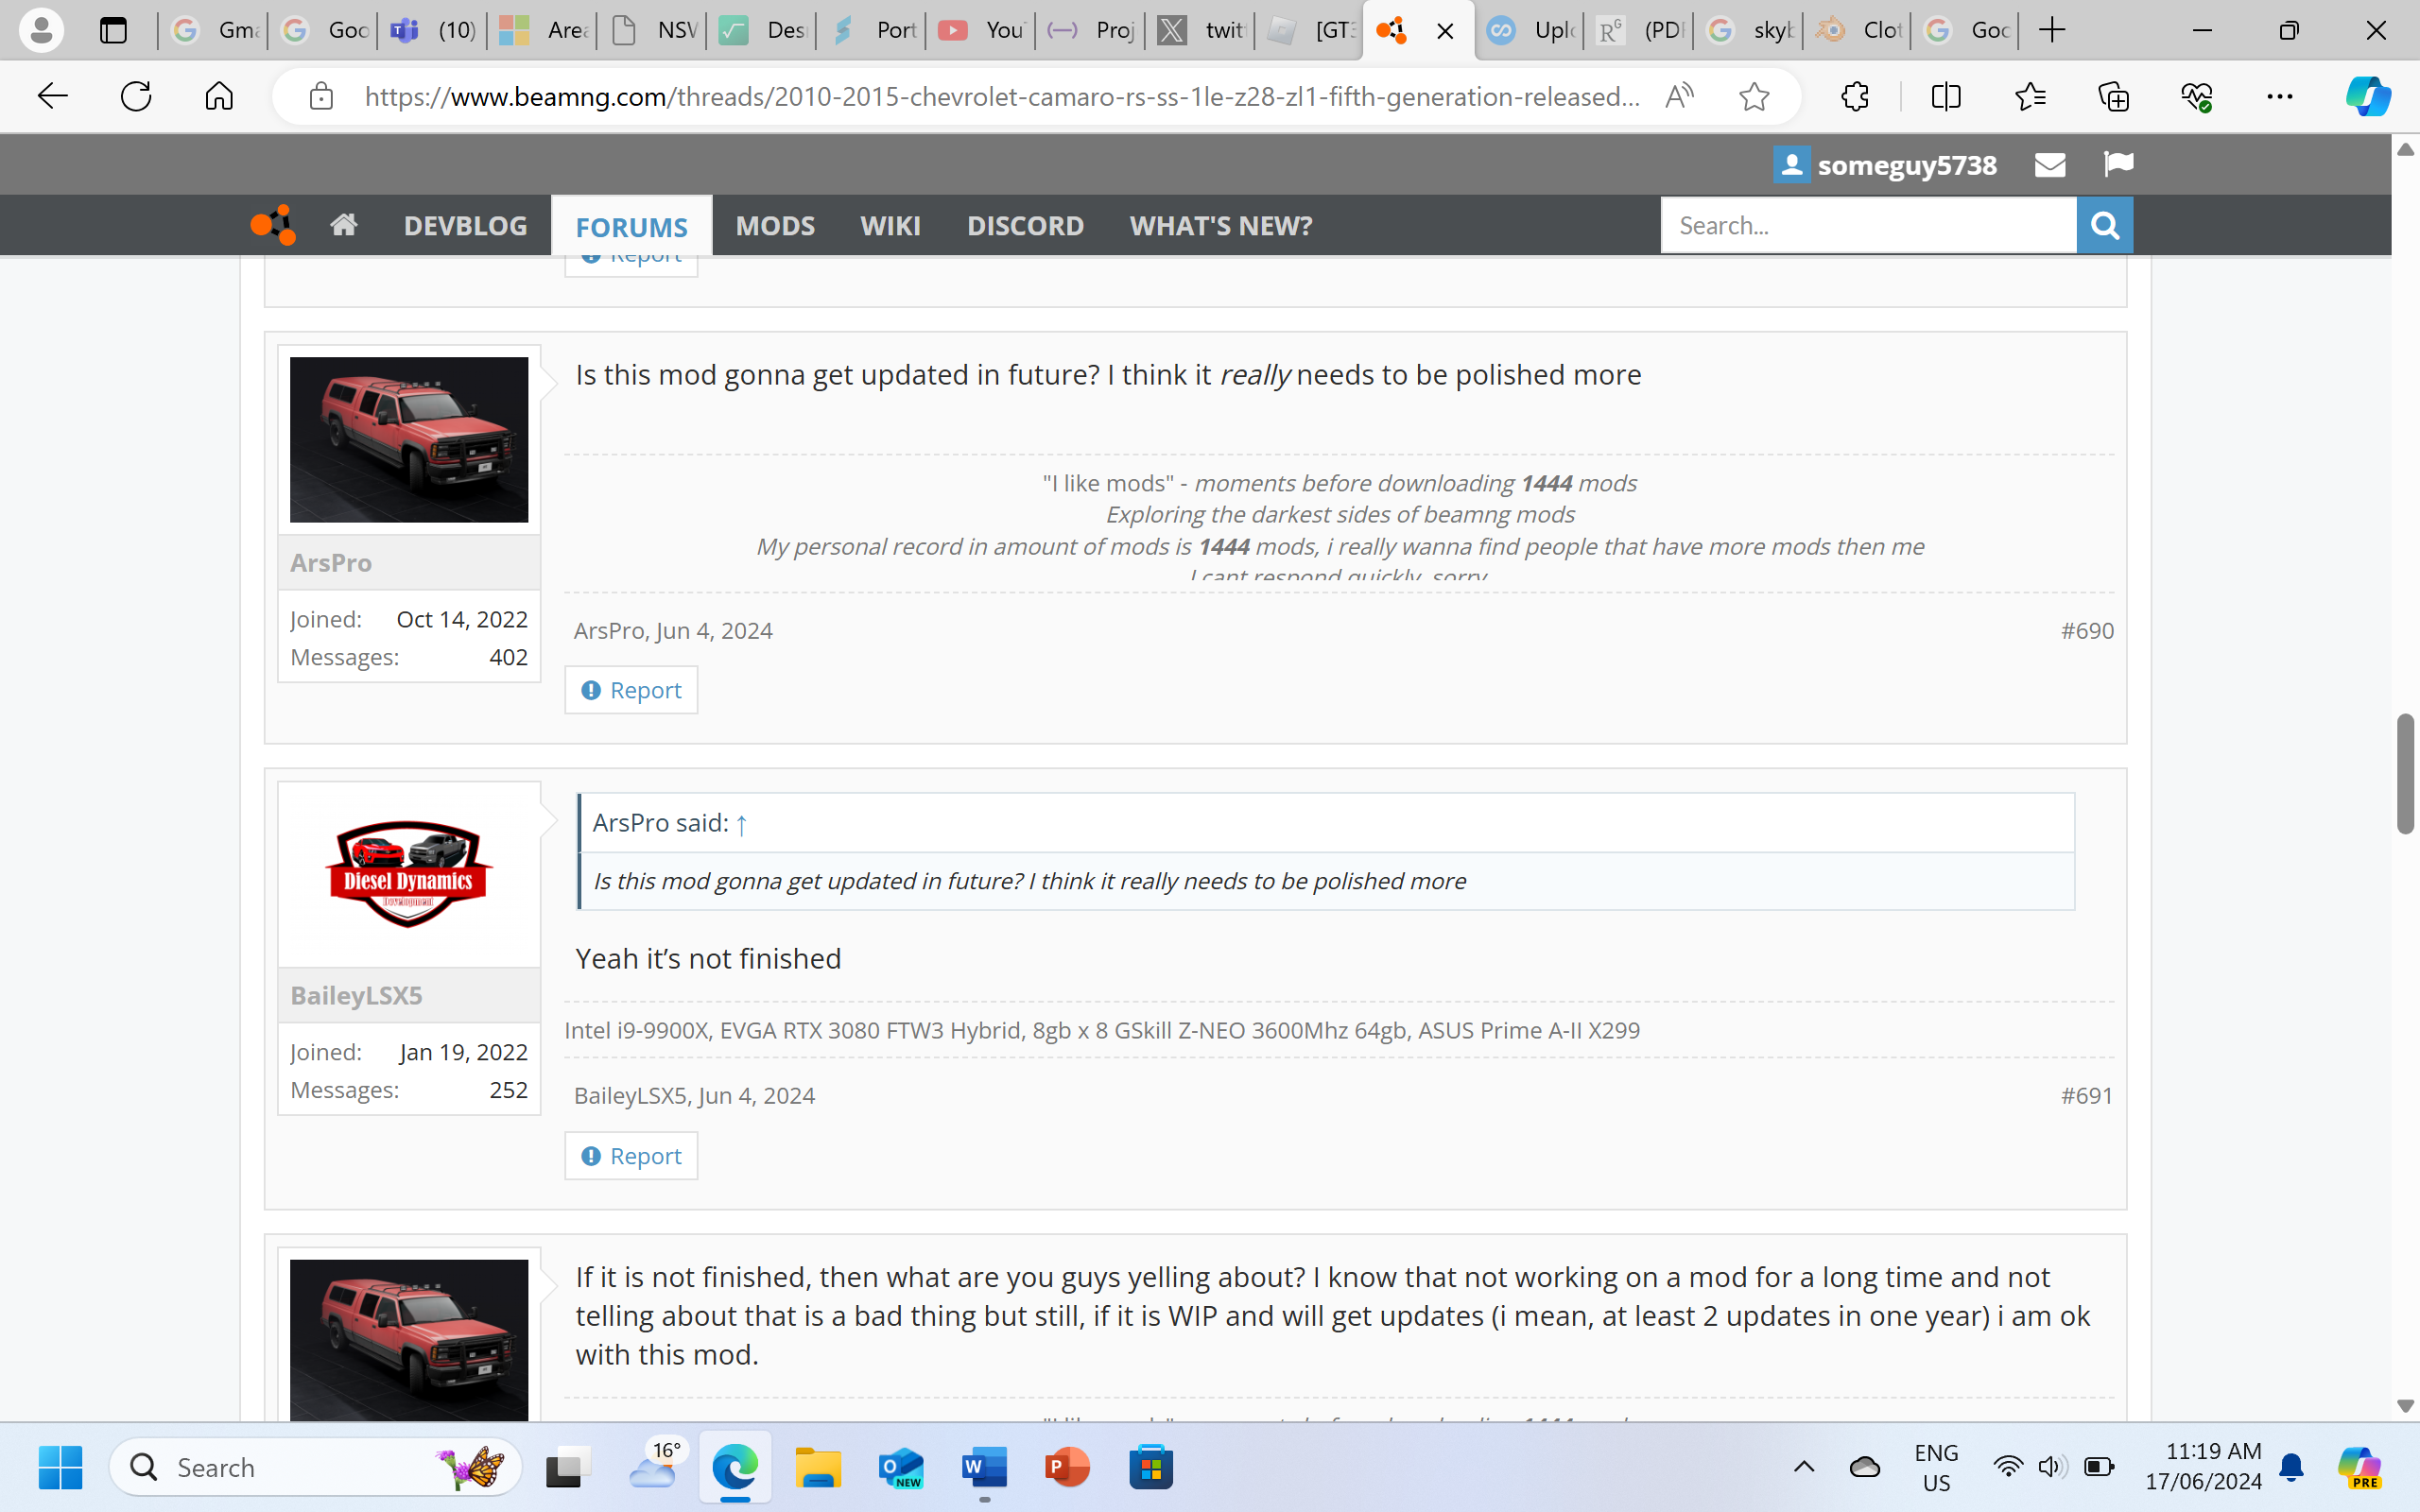
Task: Refresh the current page
Action: [136, 96]
